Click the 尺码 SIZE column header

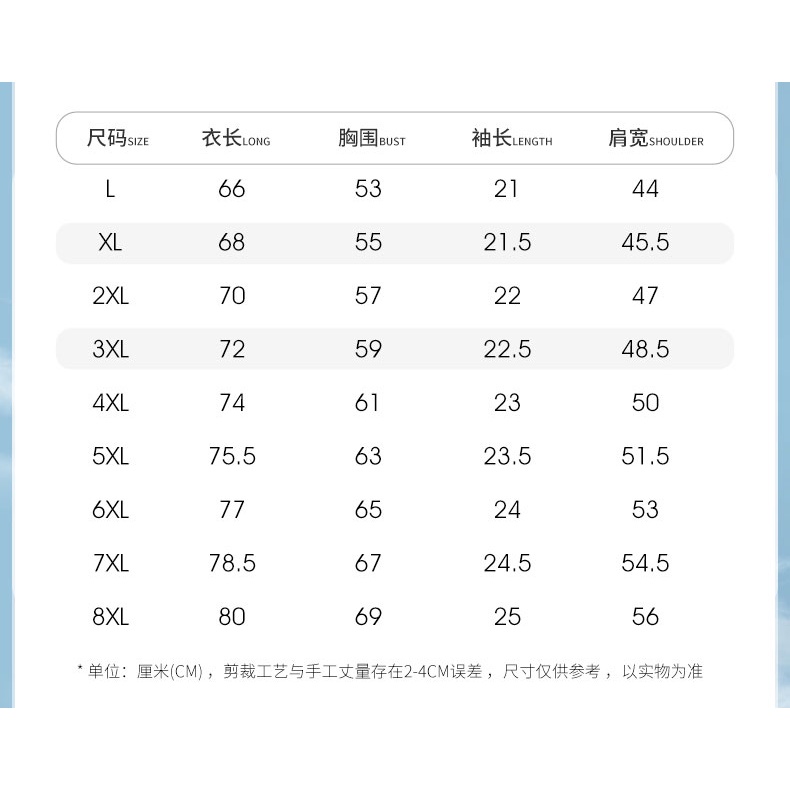click(x=118, y=138)
